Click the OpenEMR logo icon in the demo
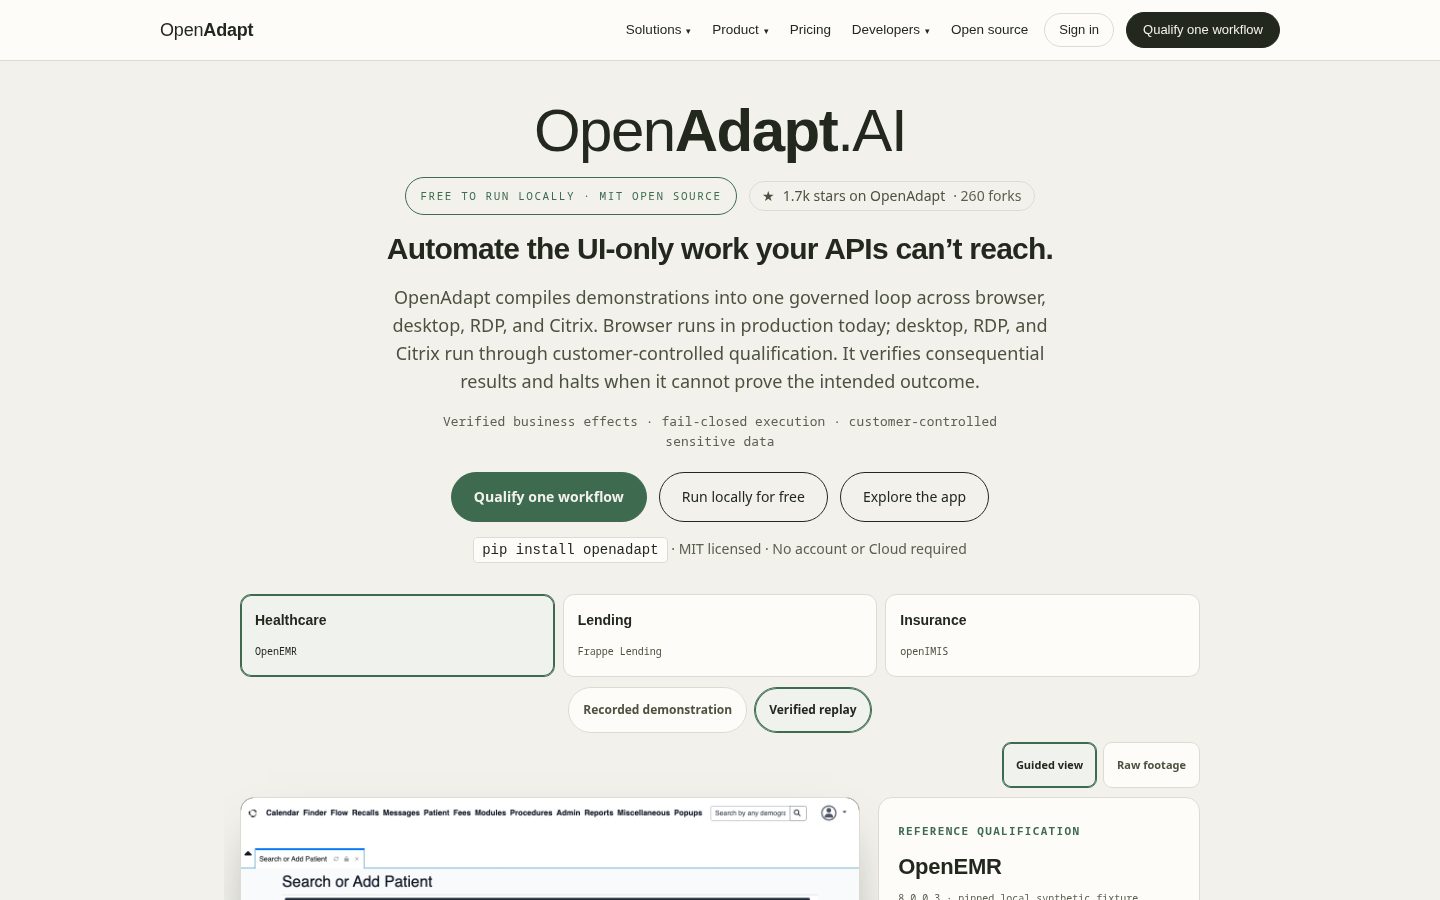 [x=253, y=813]
